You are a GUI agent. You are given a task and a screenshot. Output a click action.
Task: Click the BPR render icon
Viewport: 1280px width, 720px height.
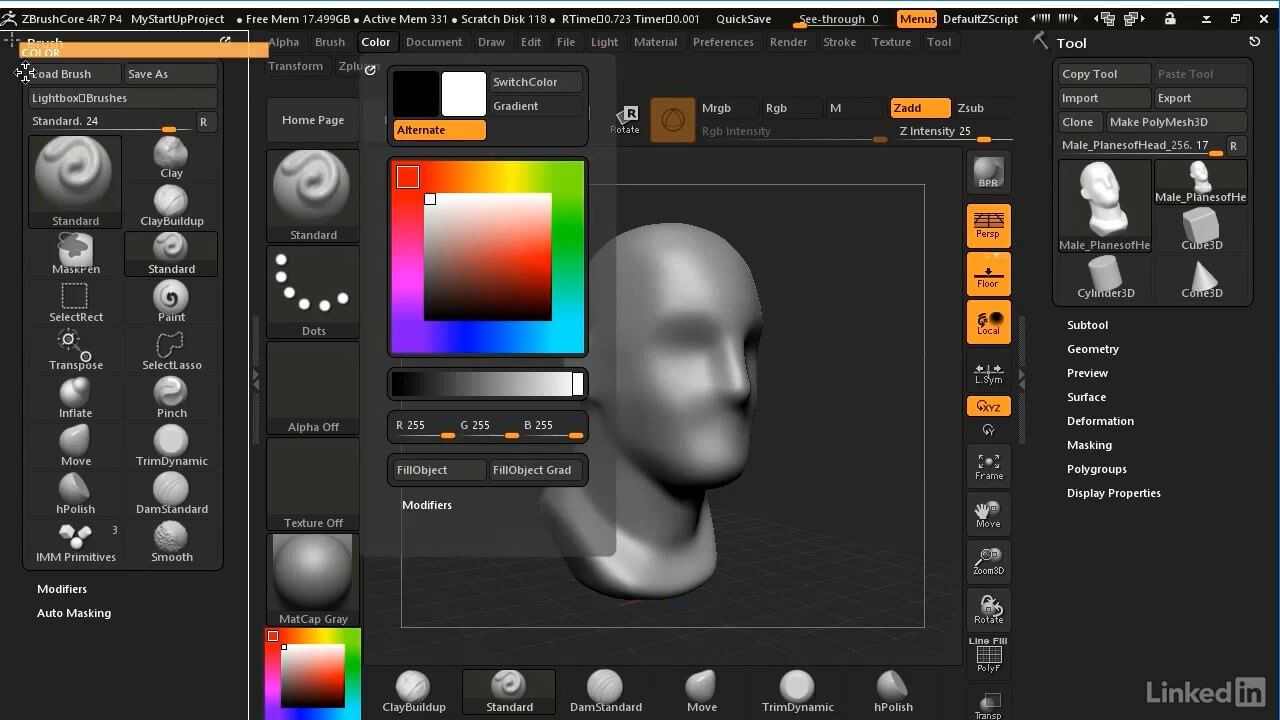tap(988, 172)
